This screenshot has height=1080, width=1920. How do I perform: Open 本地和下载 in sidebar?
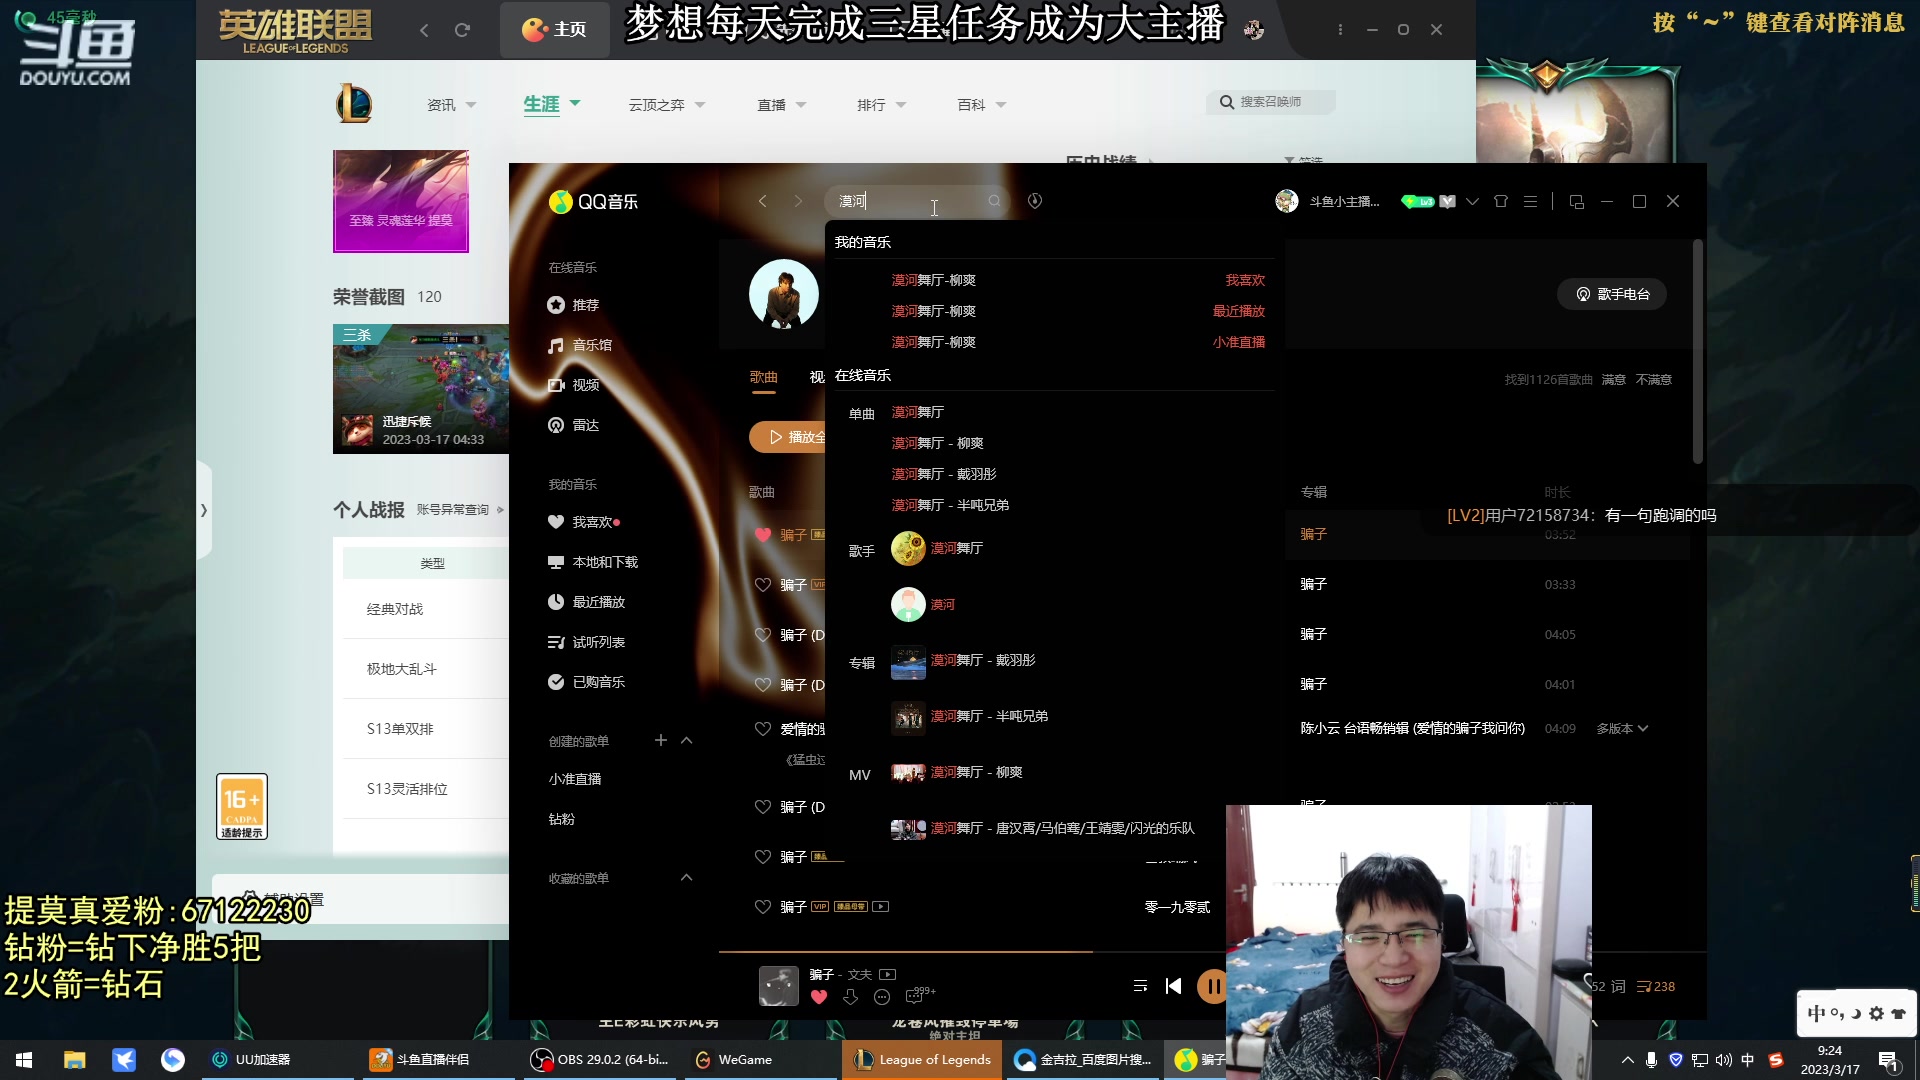[x=593, y=562]
